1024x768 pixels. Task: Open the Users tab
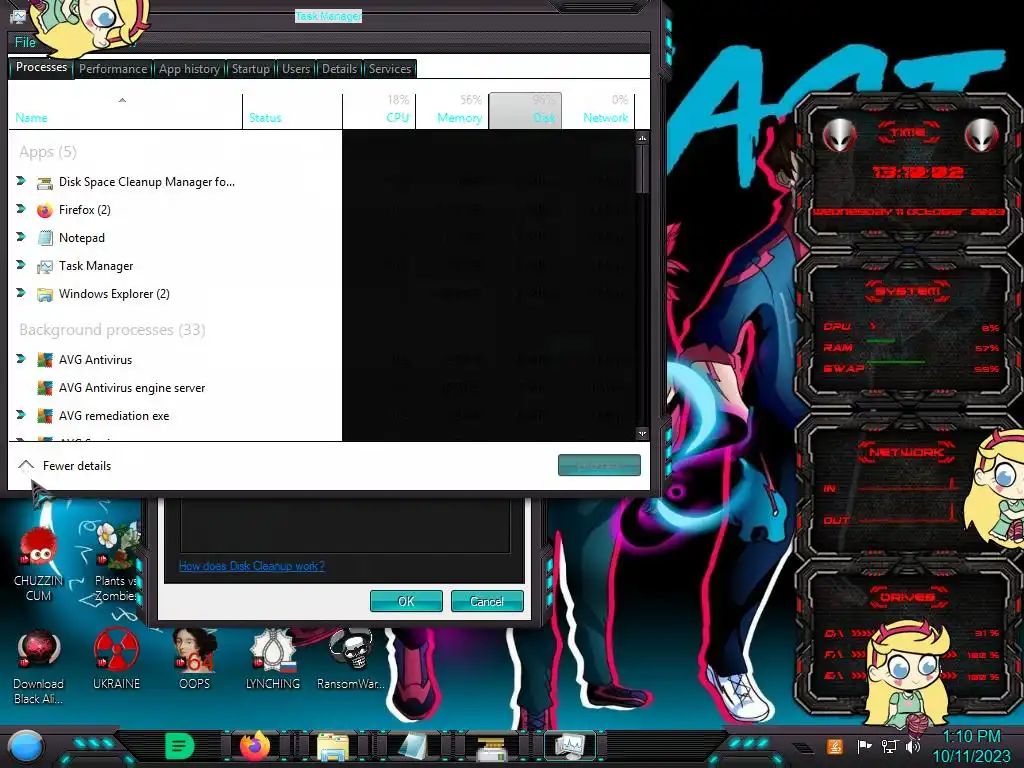coord(296,69)
